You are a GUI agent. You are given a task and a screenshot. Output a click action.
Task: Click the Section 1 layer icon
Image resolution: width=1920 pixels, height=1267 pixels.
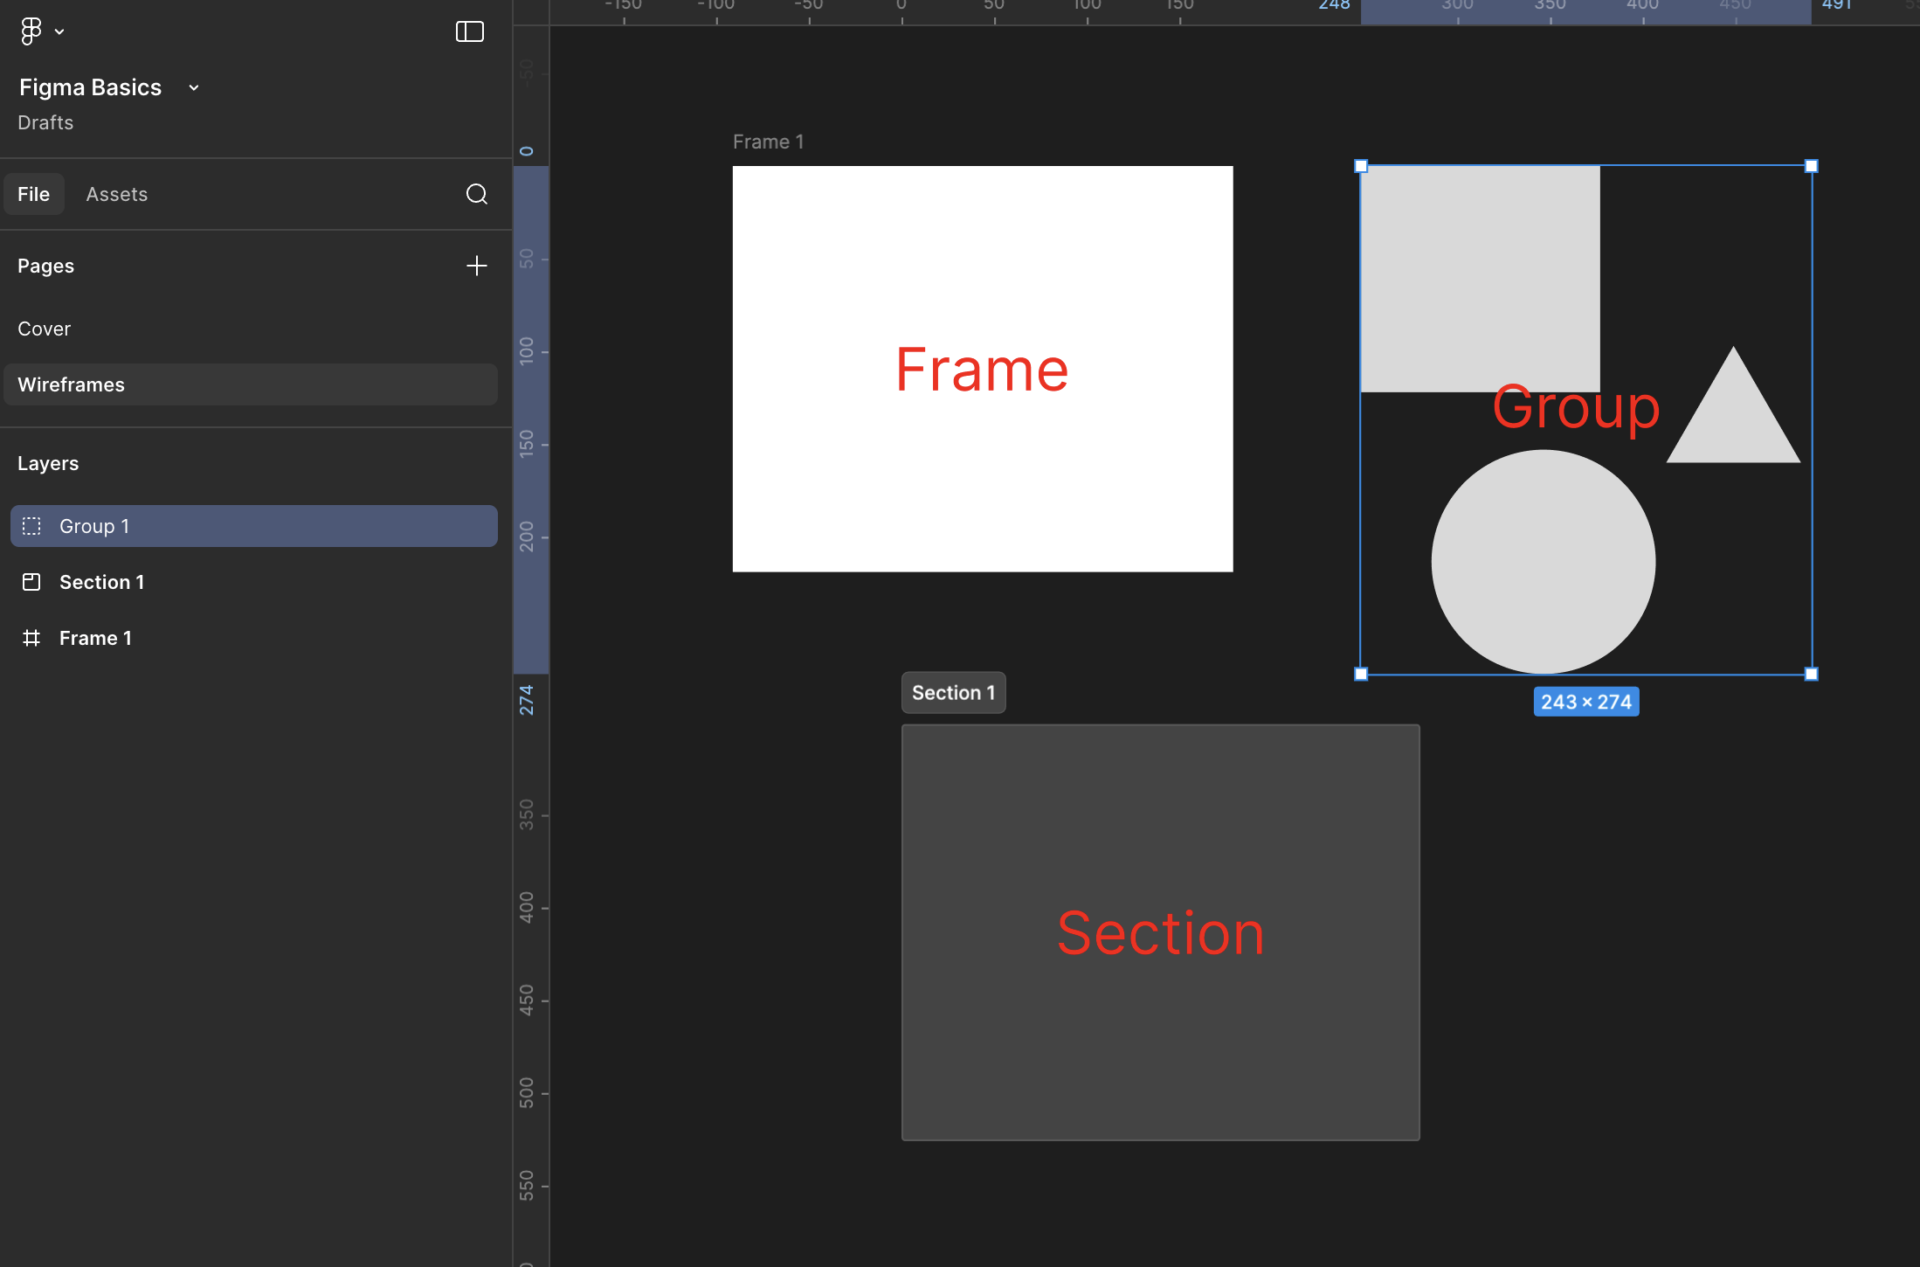(32, 582)
